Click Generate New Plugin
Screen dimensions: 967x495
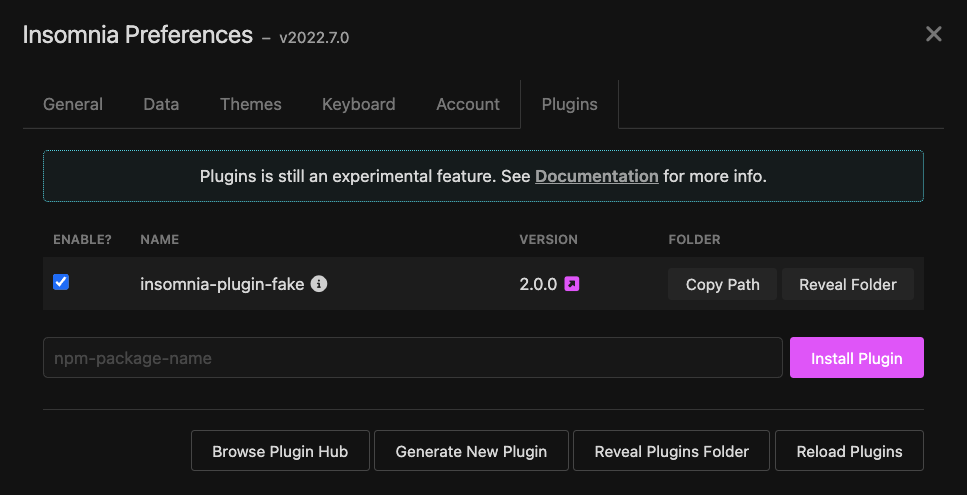click(x=471, y=451)
